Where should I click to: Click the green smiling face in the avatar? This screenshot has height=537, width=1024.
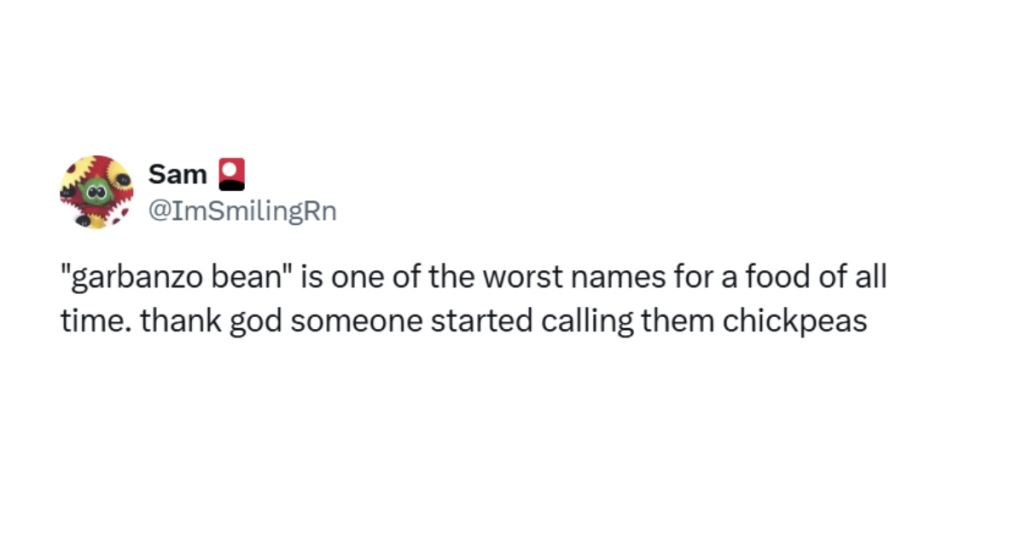[96, 194]
